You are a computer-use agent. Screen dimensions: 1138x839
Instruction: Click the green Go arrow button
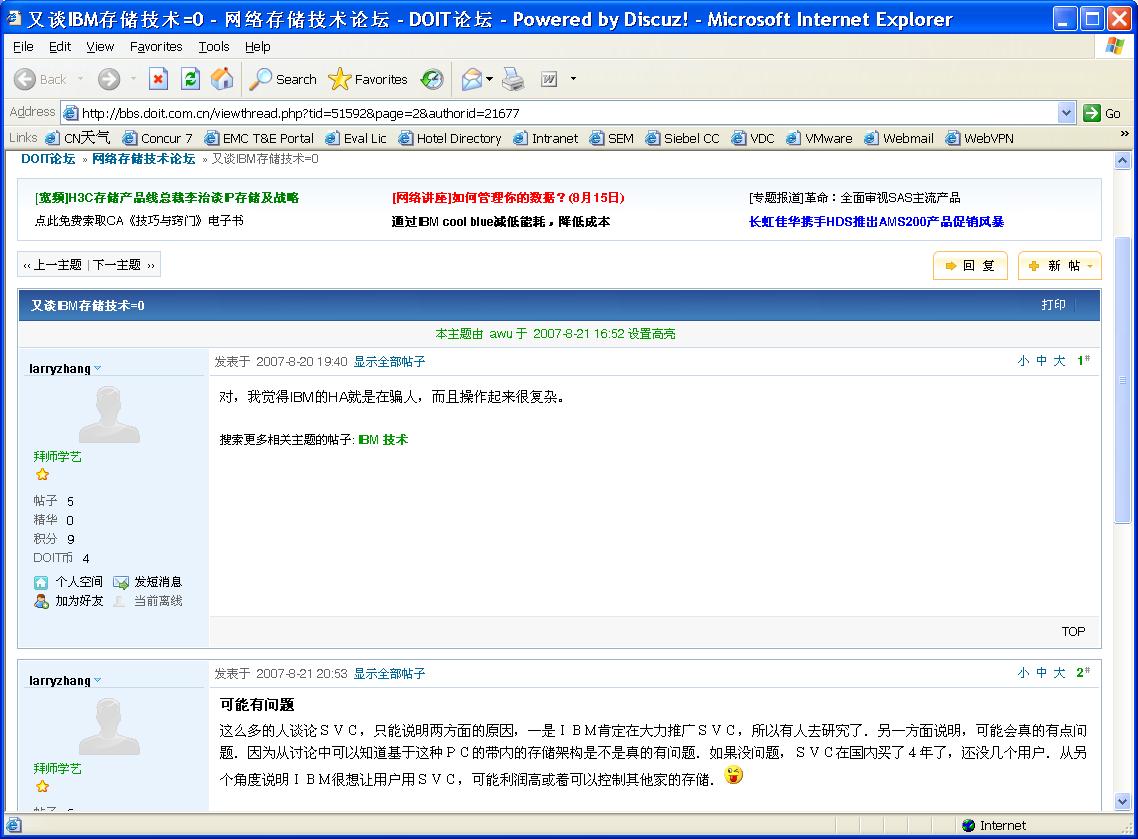pos(1102,113)
